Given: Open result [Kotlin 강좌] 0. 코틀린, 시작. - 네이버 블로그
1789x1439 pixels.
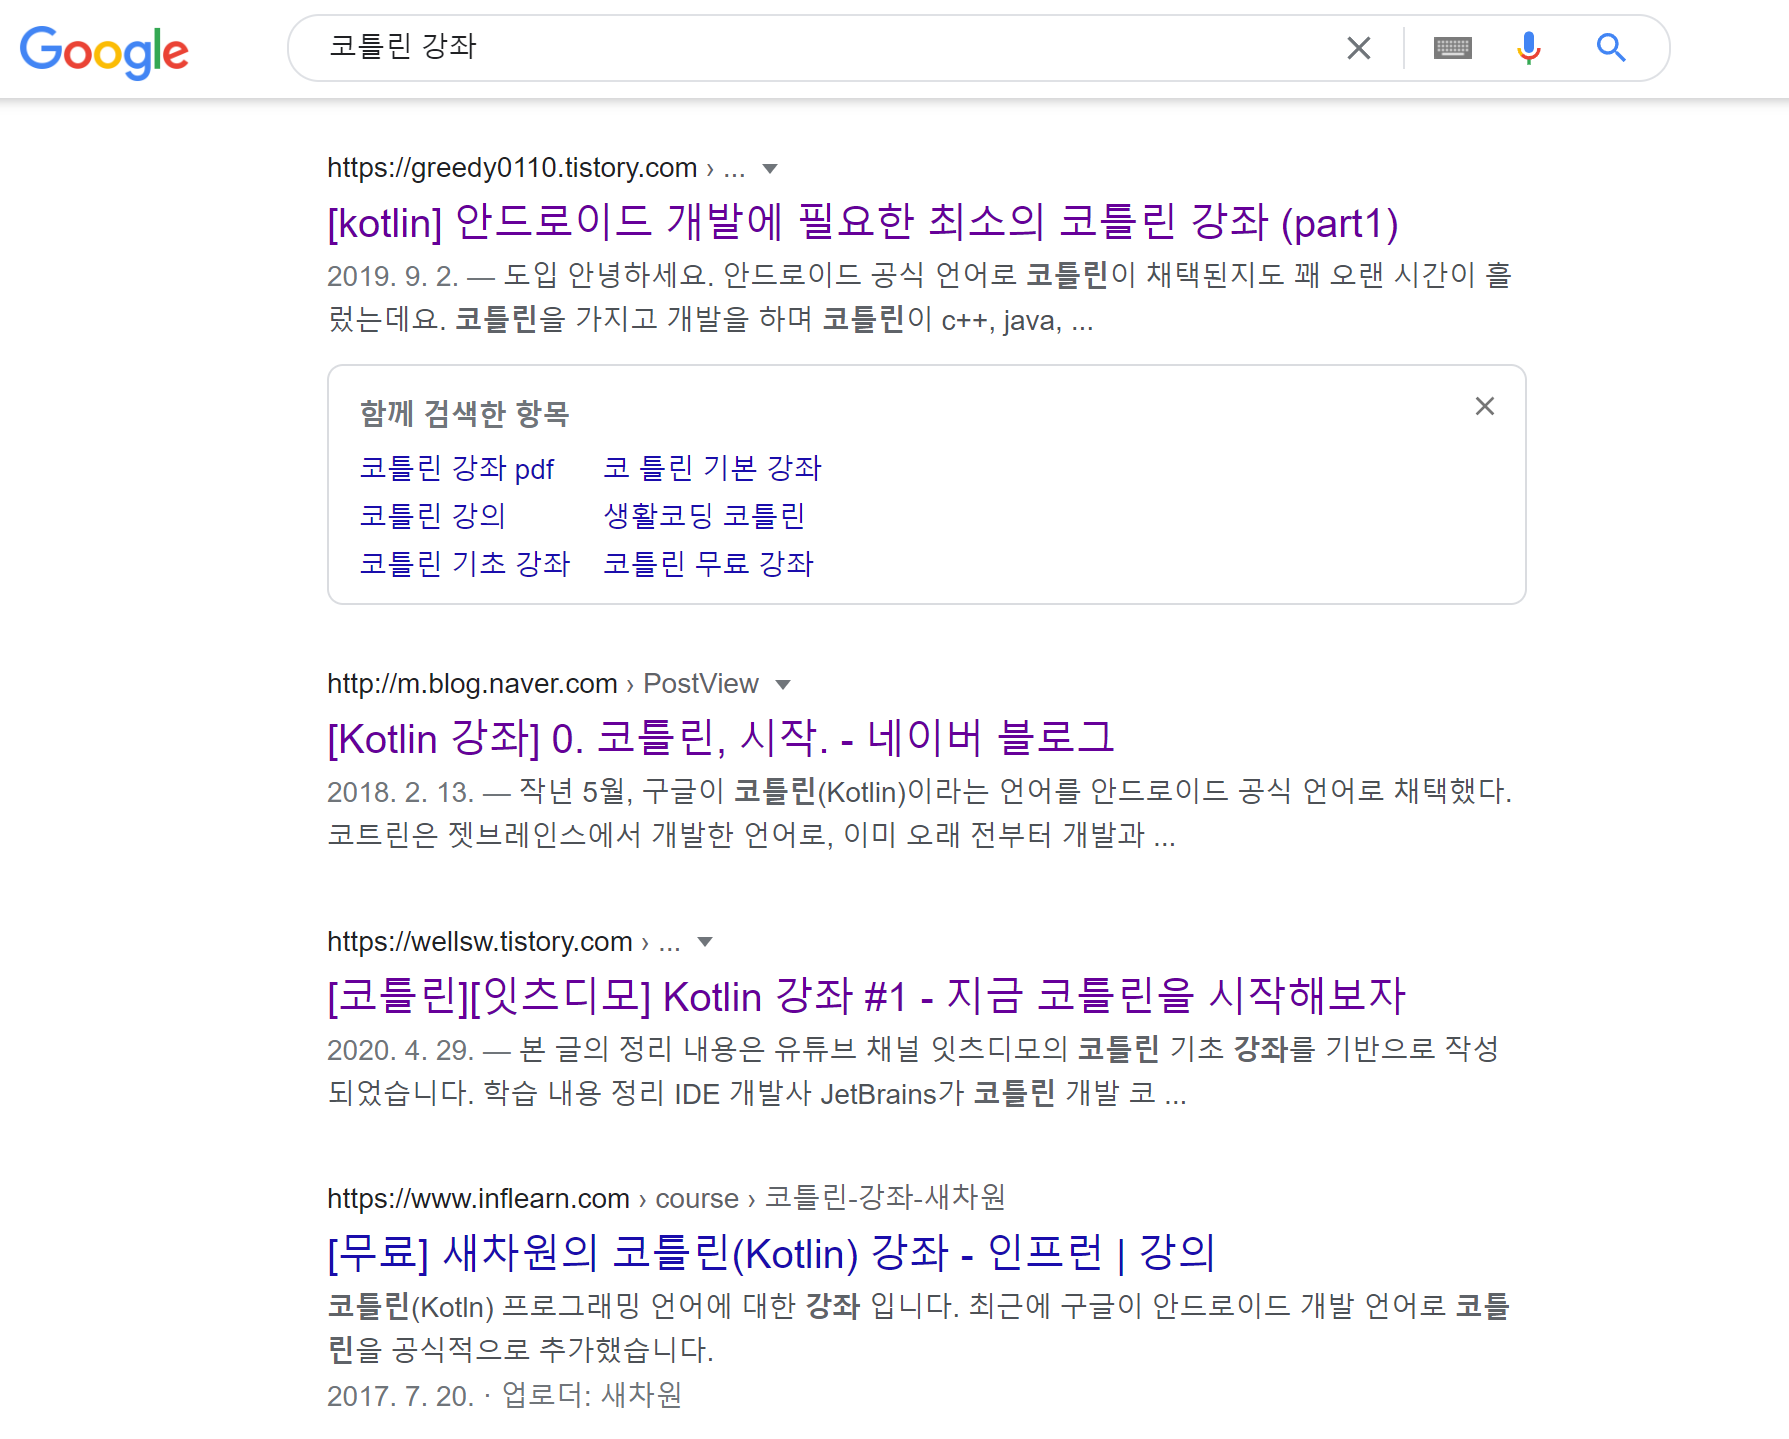Looking at the screenshot, I should (x=721, y=738).
